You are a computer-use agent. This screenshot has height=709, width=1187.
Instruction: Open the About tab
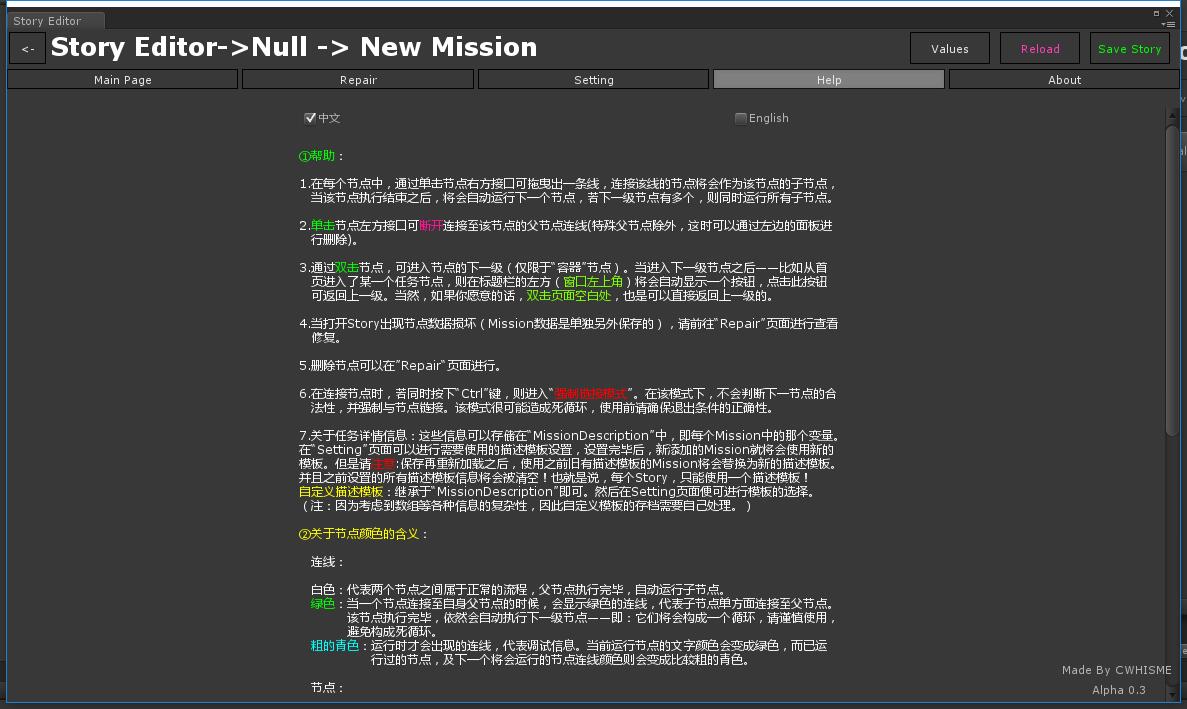(x=1064, y=79)
